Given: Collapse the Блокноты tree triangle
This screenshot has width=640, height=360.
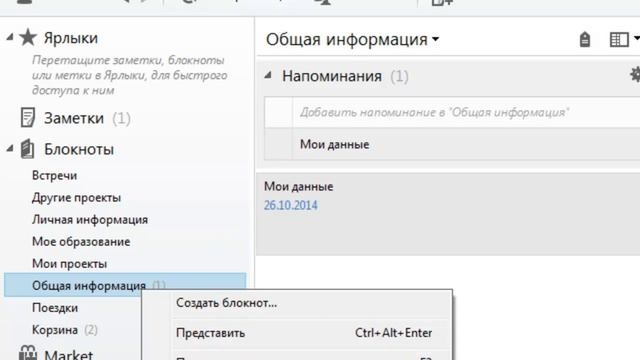Looking at the screenshot, I should (10, 149).
